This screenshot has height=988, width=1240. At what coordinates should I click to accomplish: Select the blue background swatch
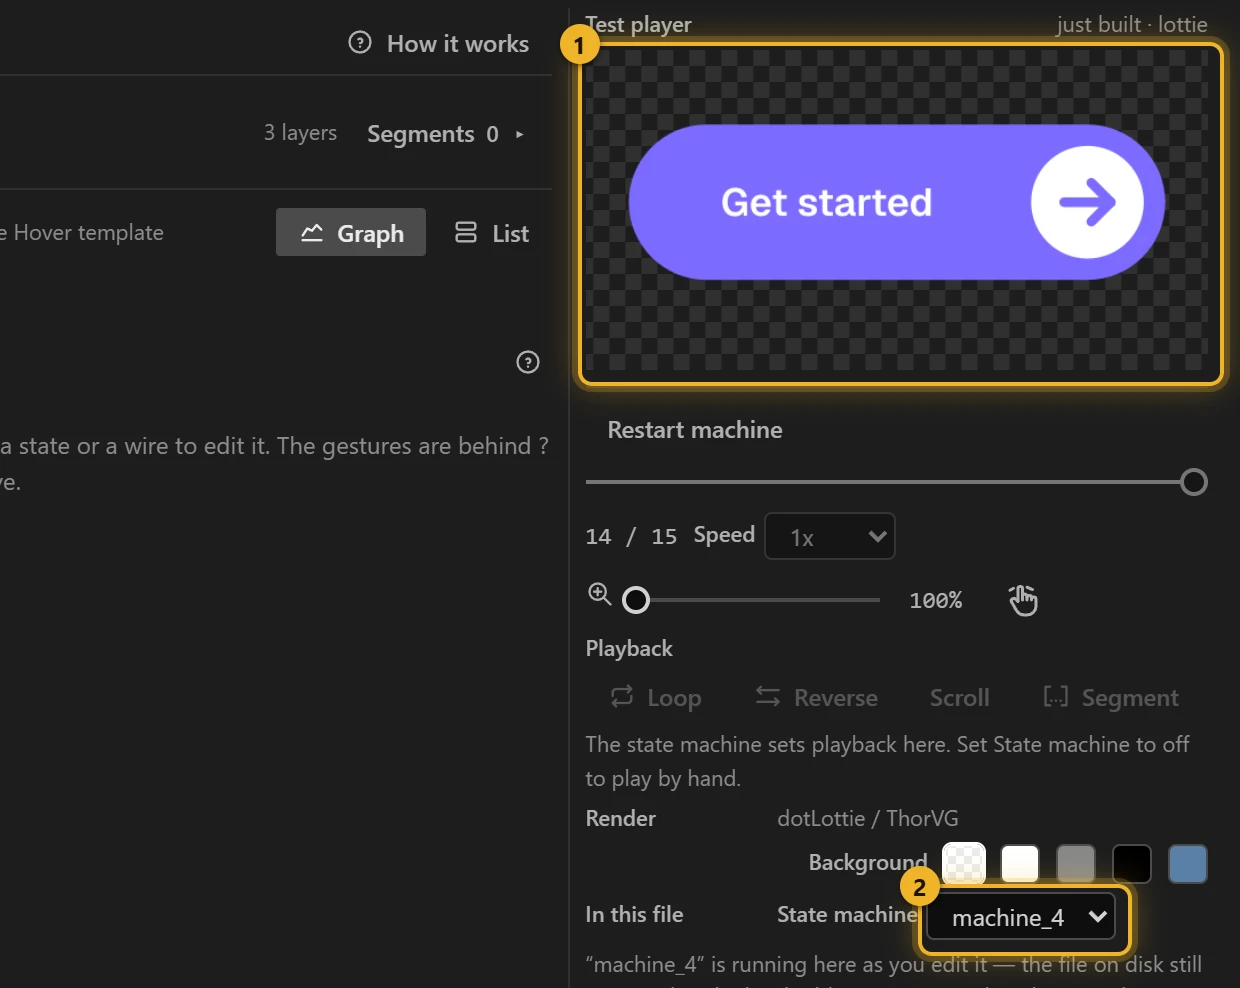[1188, 864]
